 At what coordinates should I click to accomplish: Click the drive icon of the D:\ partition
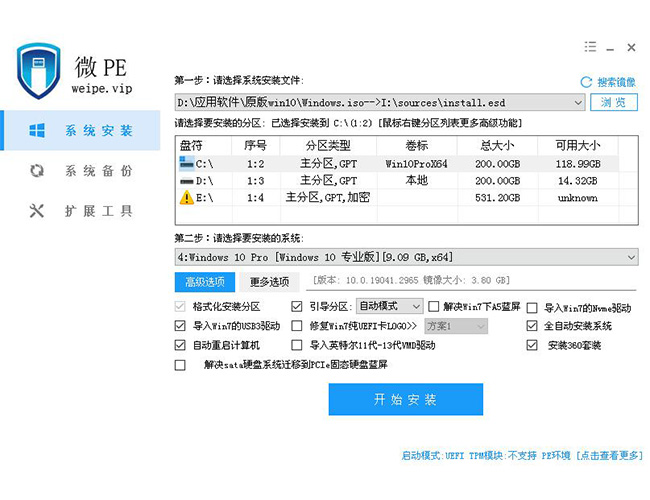coord(185,180)
